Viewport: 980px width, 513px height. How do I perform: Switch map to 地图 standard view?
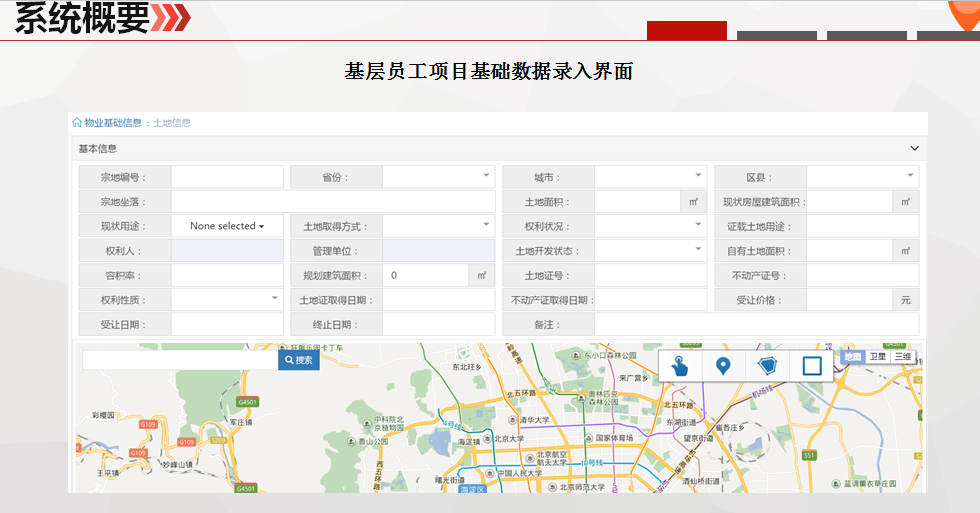[x=852, y=357]
